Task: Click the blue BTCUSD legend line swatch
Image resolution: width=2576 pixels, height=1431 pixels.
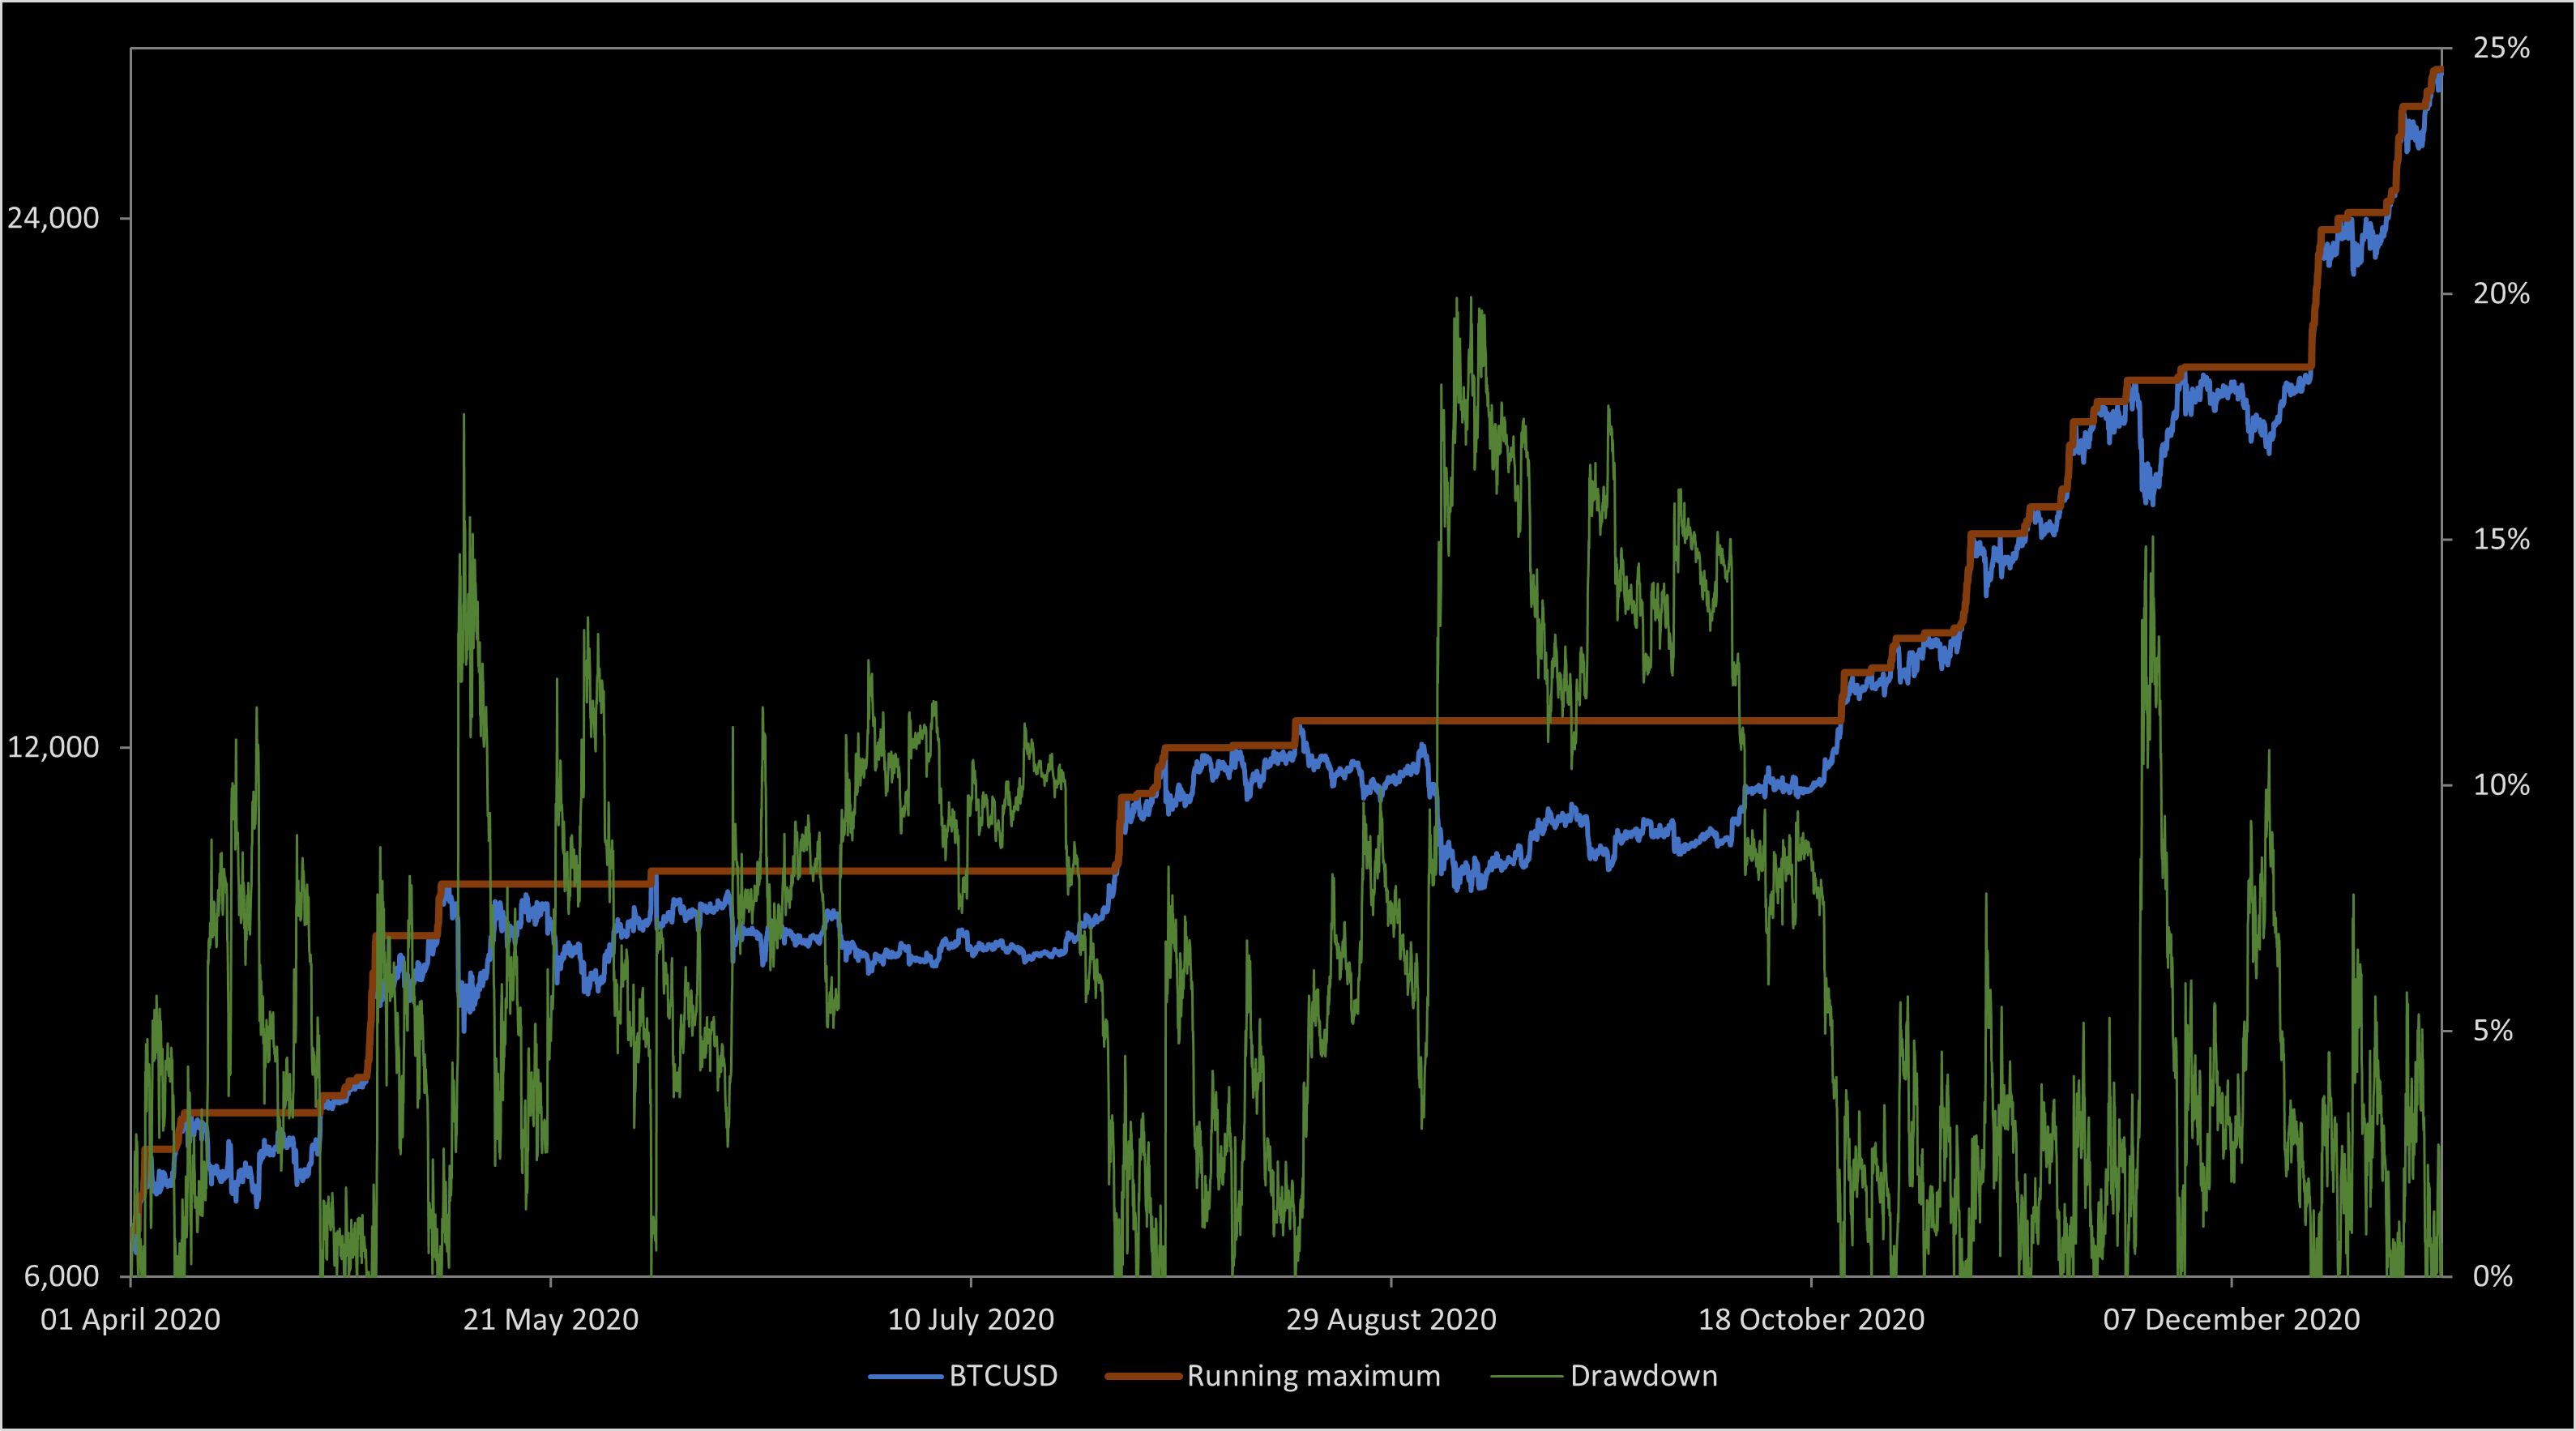Action: tap(905, 1377)
